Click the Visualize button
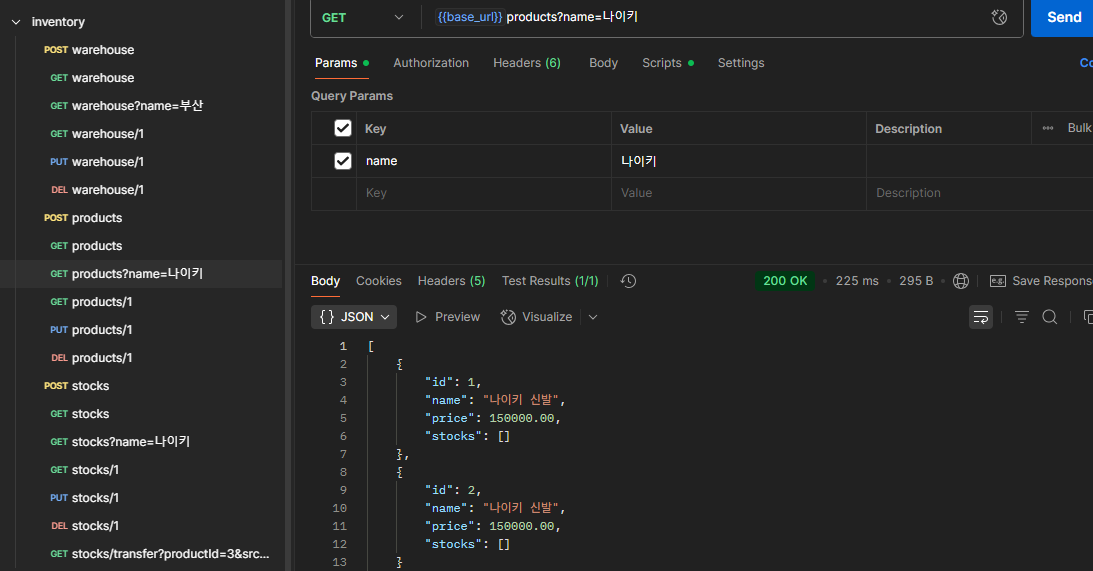This screenshot has height=571, width=1093. (536, 317)
